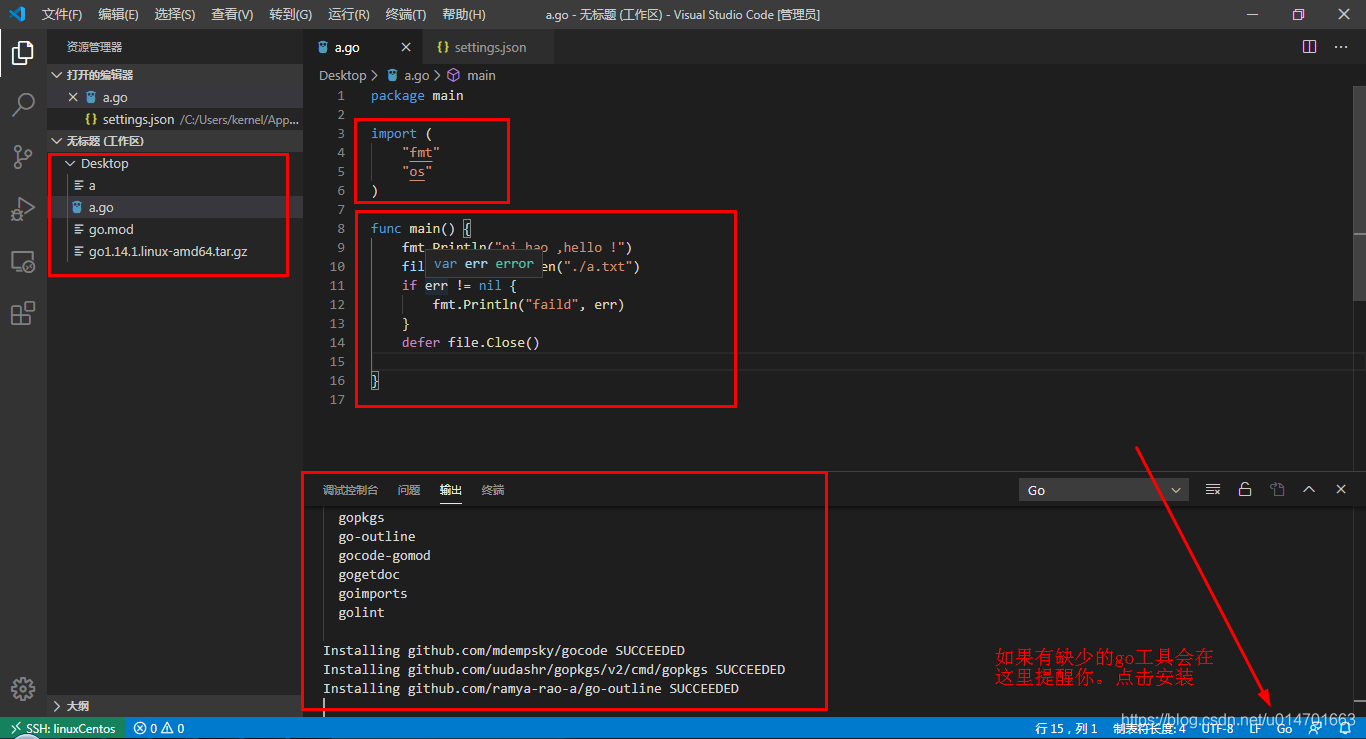
Task: Close the a.go editor tab
Action: (x=406, y=47)
